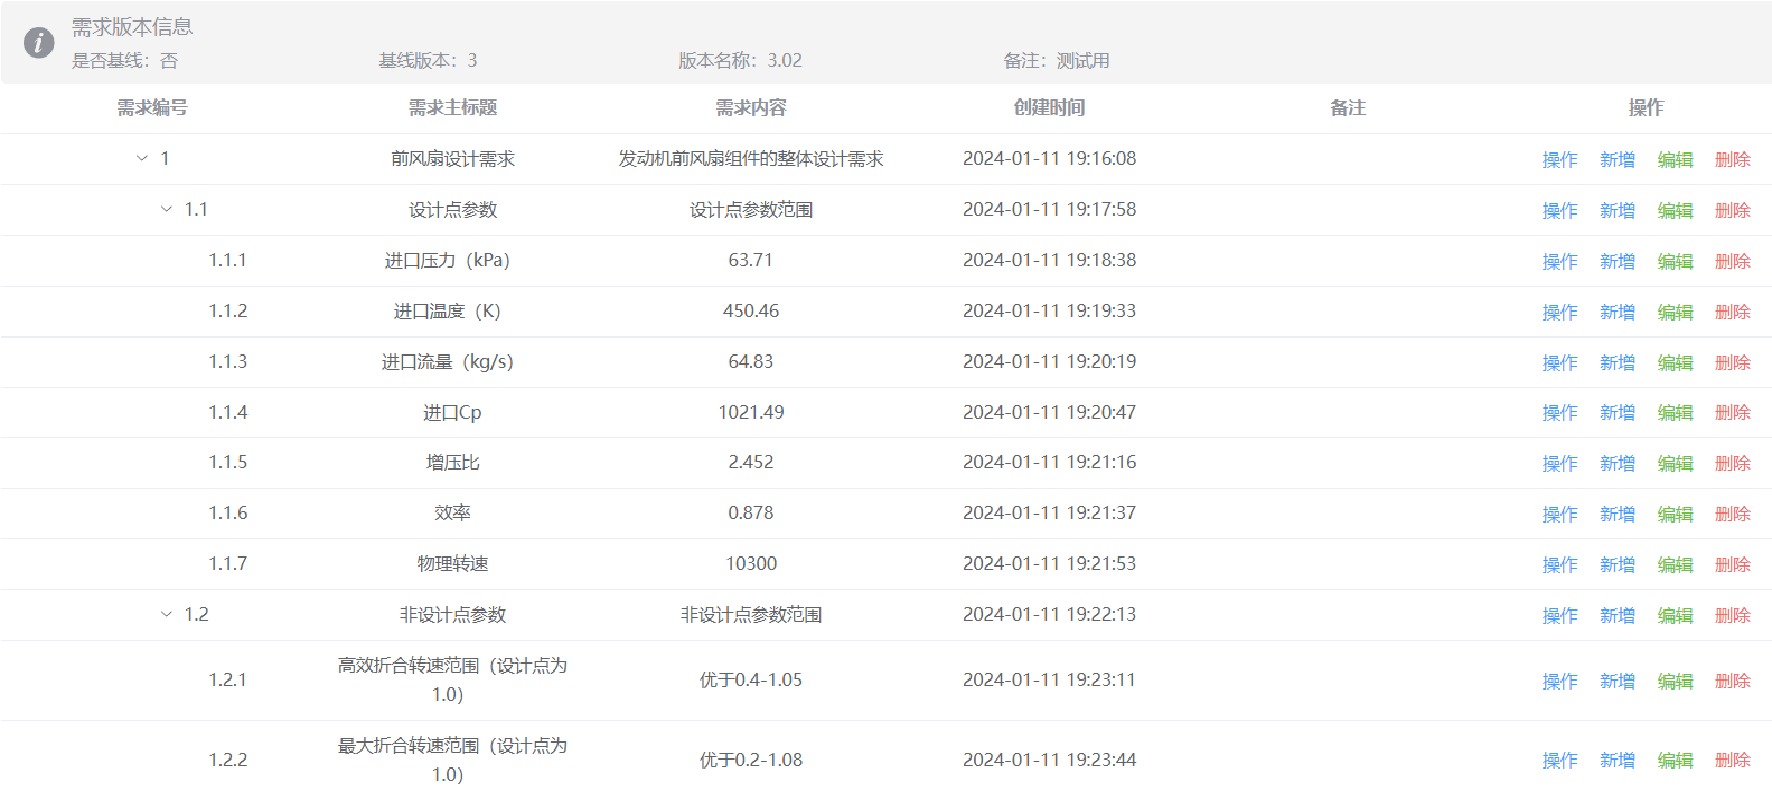The image size is (1772, 790).
Task: Click the 需求编号 column header
Action: 152,108
